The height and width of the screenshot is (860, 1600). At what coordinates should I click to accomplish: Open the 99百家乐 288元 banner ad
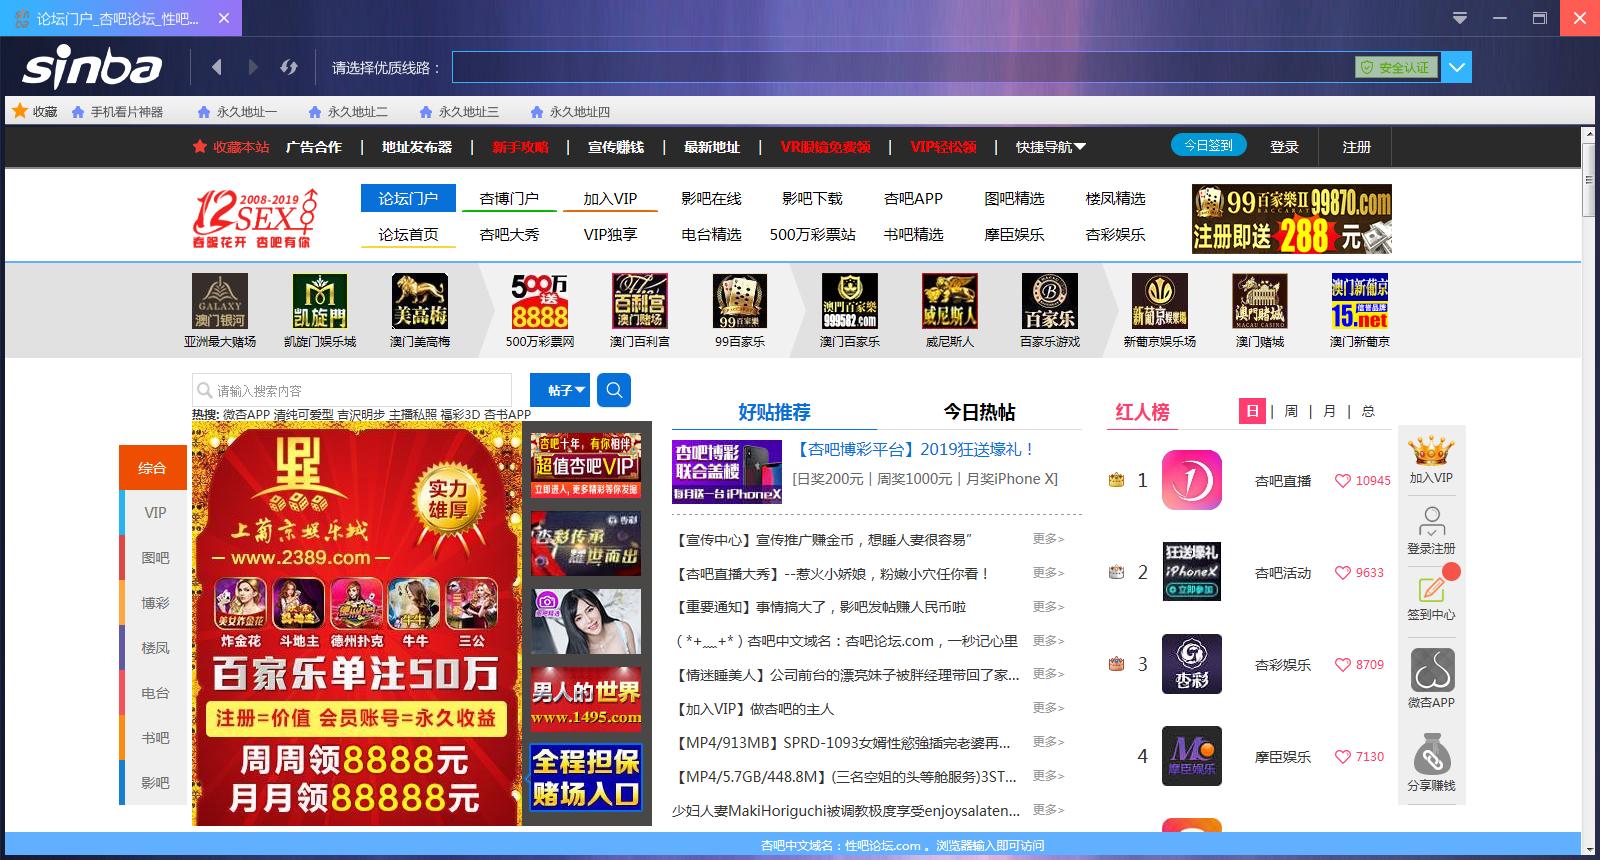click(1291, 219)
